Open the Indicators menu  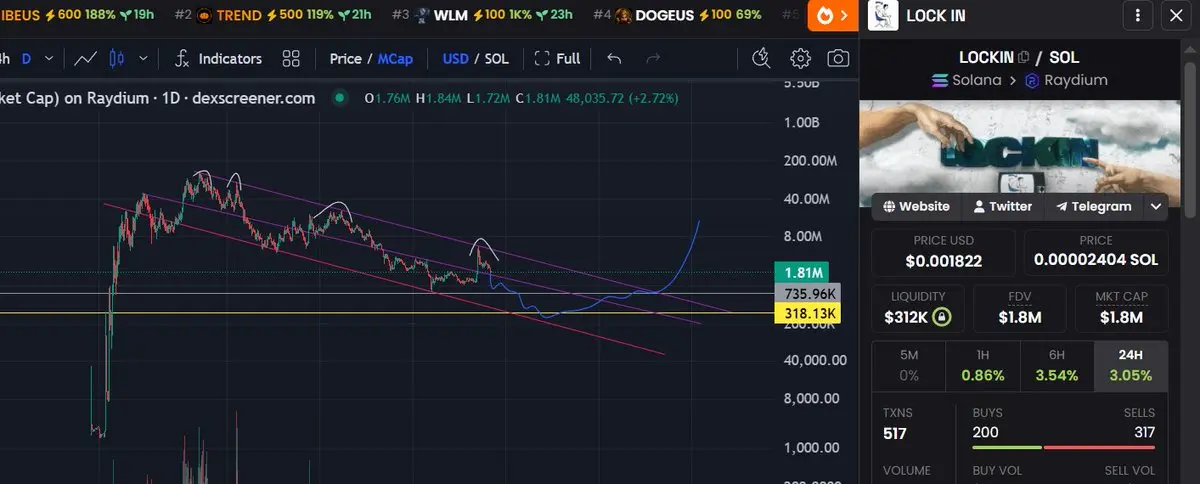tap(218, 58)
